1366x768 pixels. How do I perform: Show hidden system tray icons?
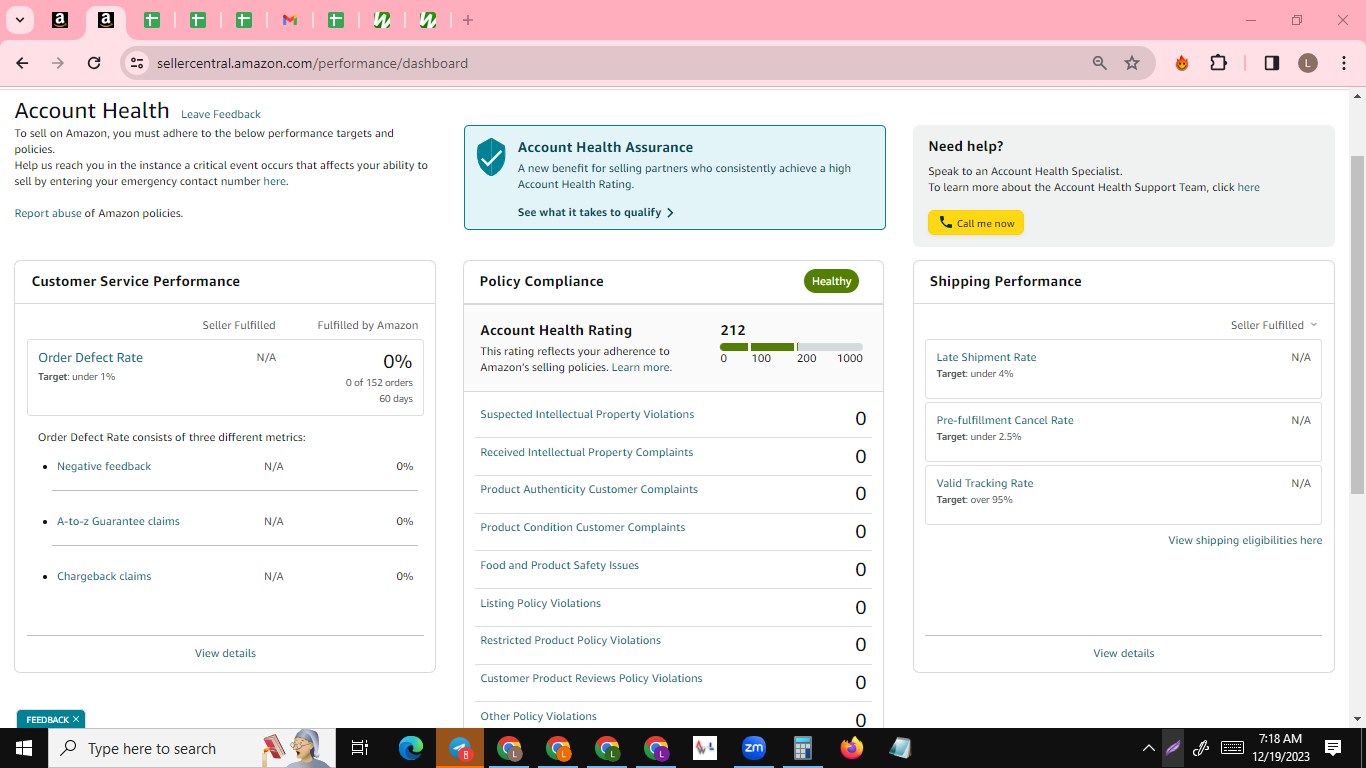click(x=1148, y=748)
